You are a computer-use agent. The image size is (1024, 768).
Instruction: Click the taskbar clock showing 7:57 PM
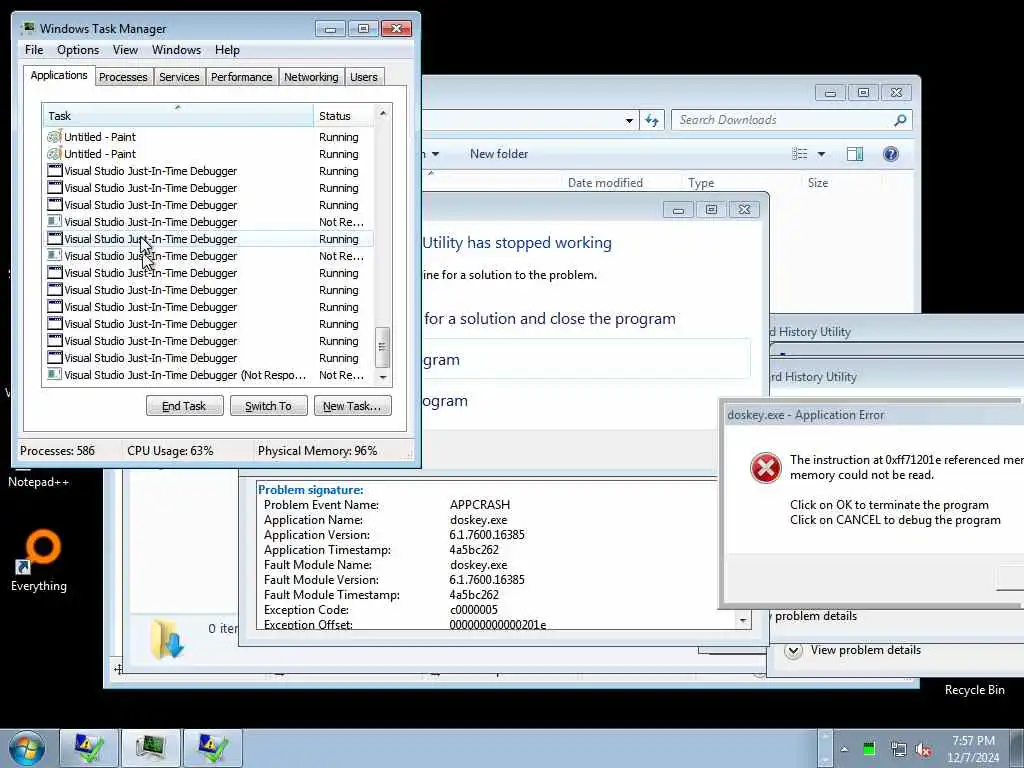click(973, 749)
